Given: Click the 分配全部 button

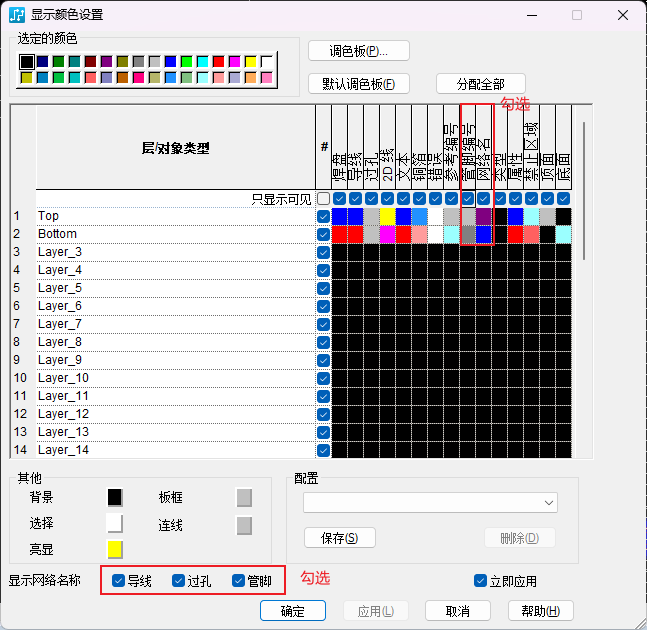Looking at the screenshot, I should click(x=481, y=84).
